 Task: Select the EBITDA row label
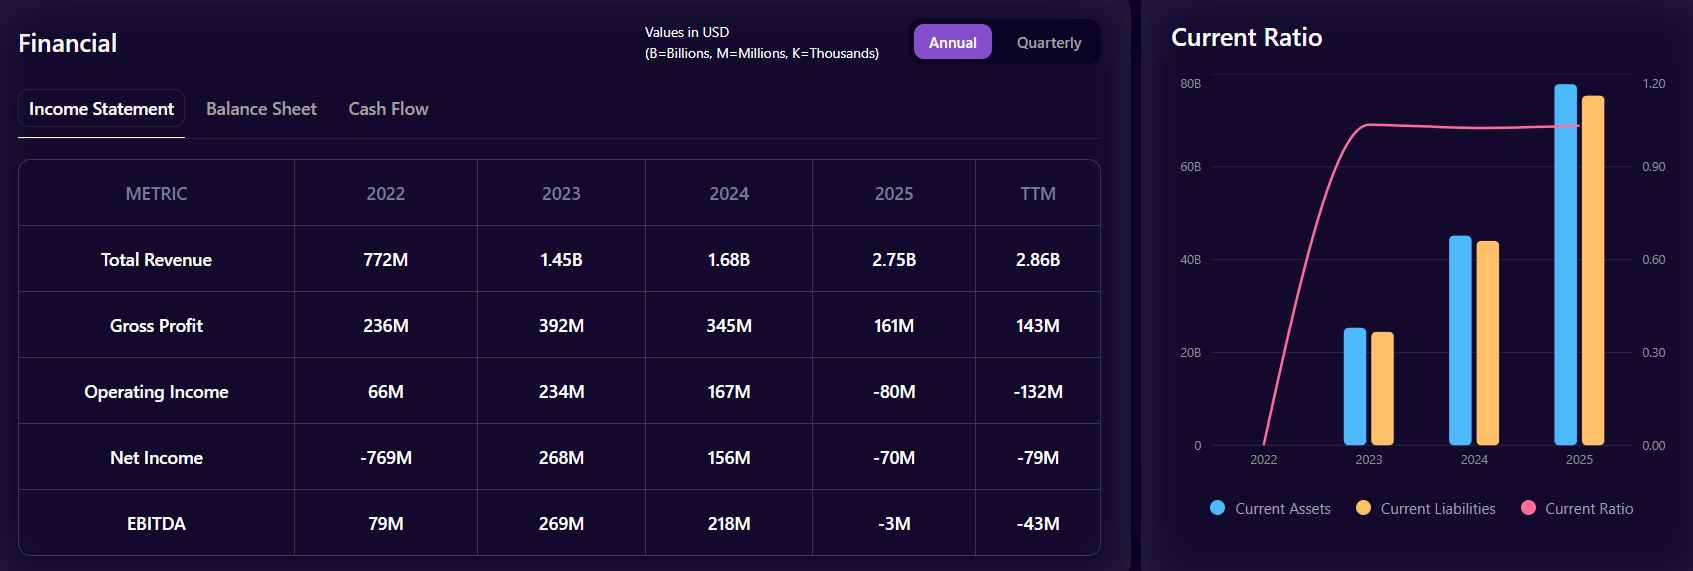[156, 524]
